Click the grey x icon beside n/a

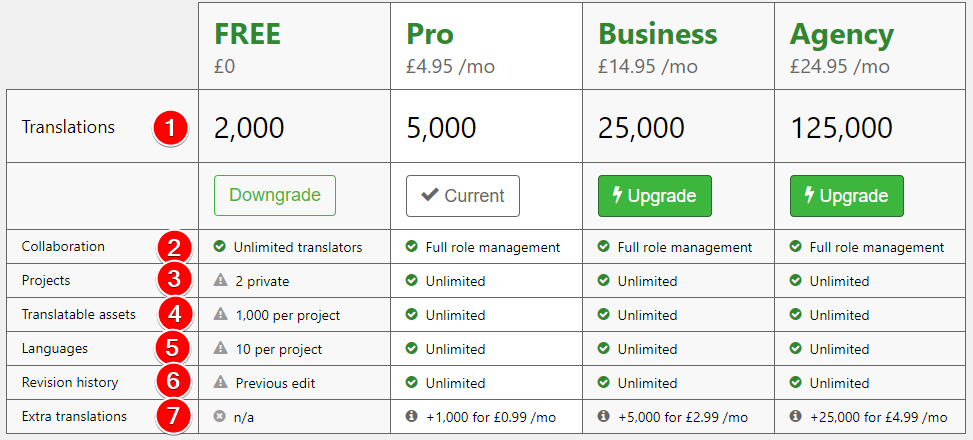tap(219, 416)
